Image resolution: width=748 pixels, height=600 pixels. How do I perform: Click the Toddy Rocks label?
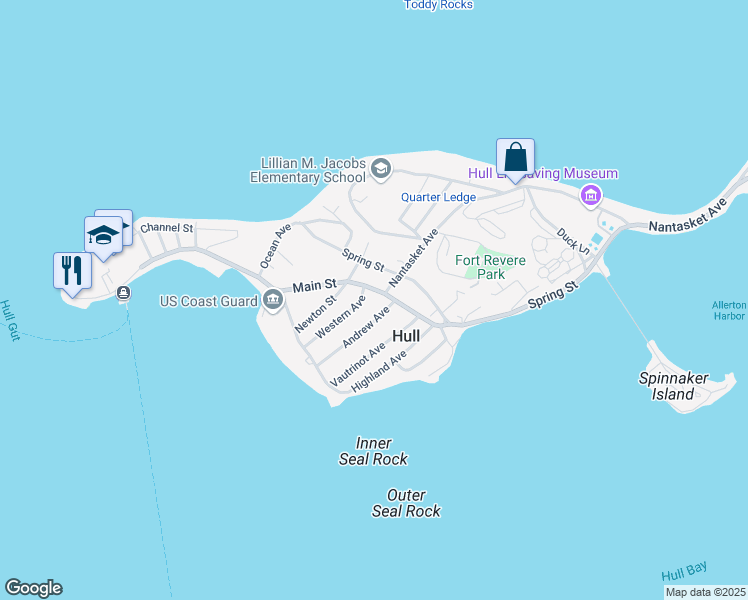point(438,5)
